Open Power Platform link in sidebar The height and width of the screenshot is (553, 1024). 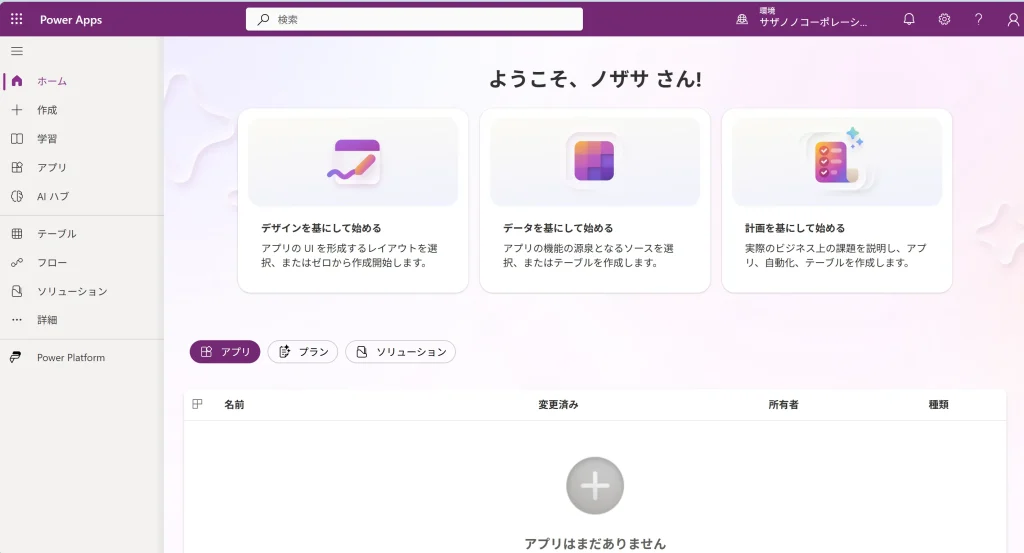(x=70, y=358)
